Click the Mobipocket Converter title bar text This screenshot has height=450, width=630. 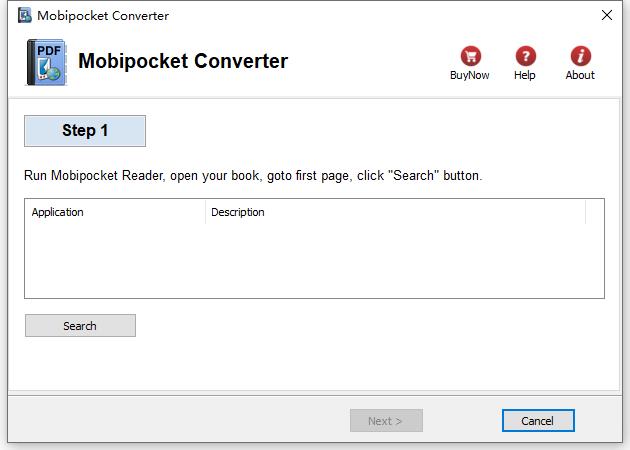(x=103, y=16)
